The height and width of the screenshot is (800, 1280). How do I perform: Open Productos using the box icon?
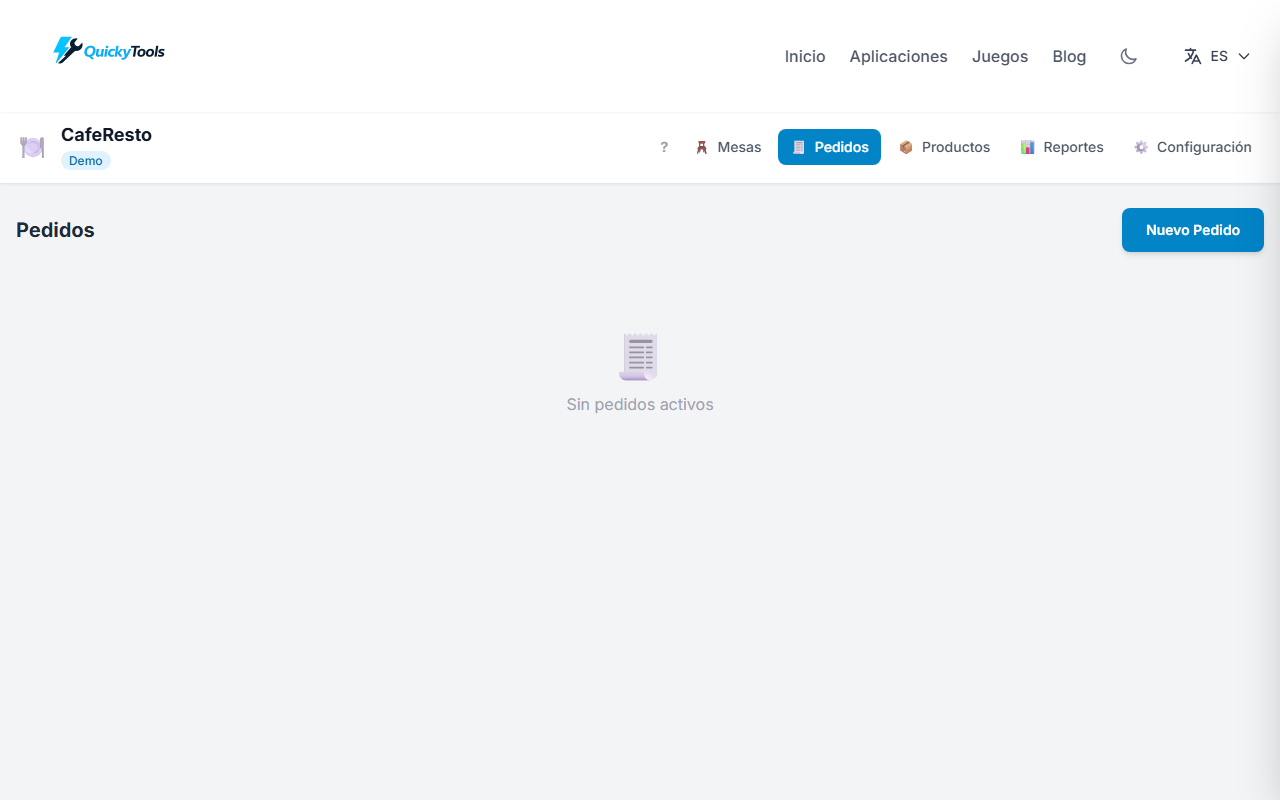pyautogui.click(x=906, y=147)
